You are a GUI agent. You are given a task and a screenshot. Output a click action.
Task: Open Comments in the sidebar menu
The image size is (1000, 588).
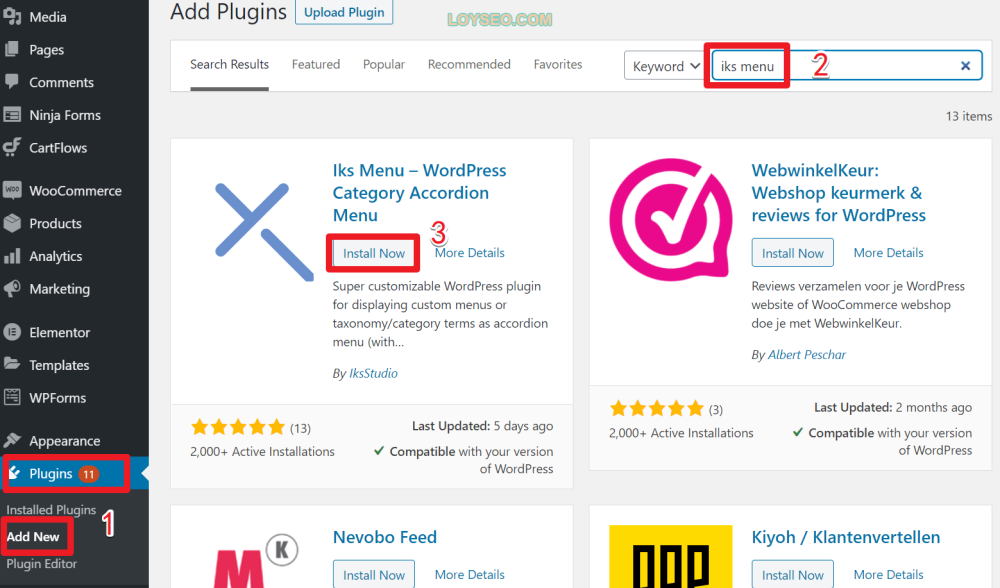(61, 82)
